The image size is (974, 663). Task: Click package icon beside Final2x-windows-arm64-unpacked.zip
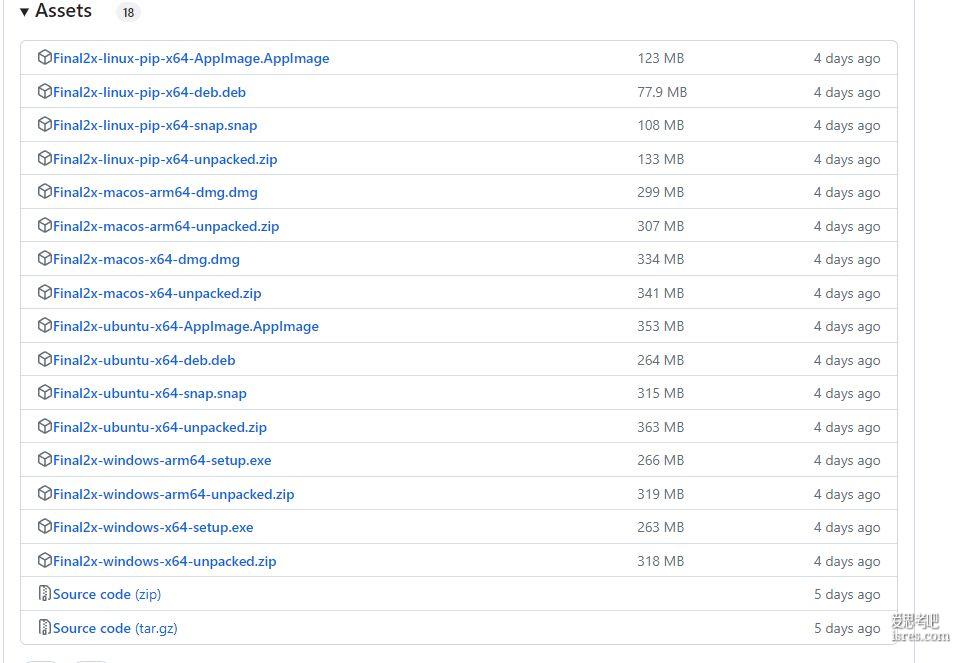tap(45, 493)
